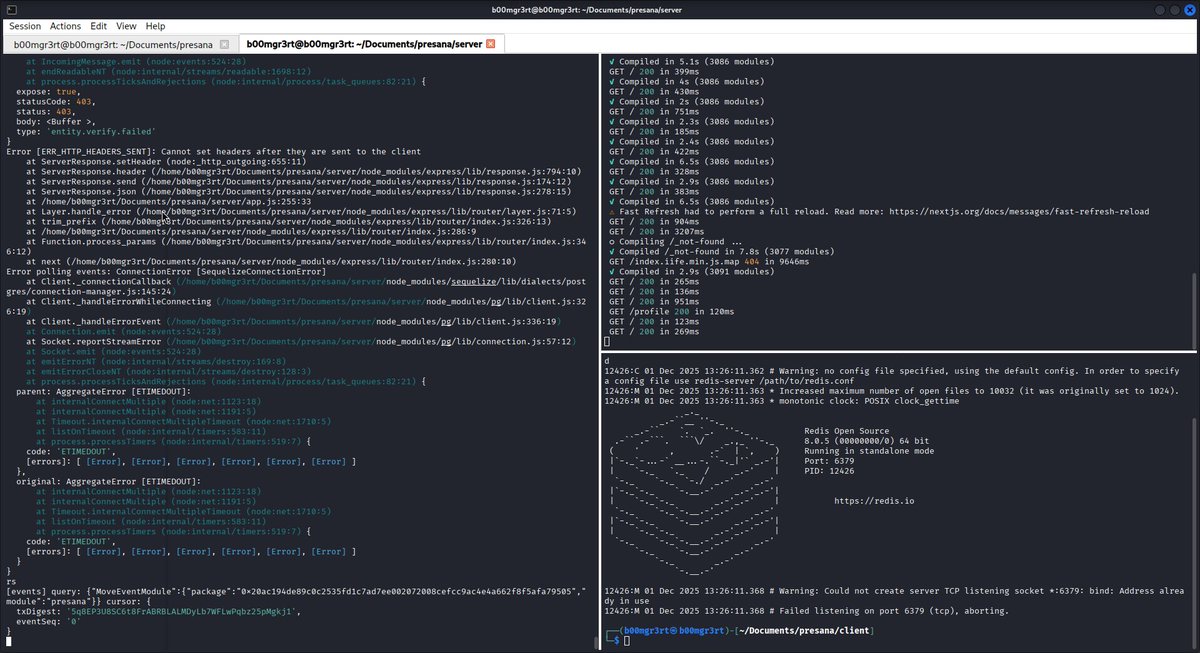Select the 'expose: true,' line
1200x653 pixels.
click(x=50, y=91)
